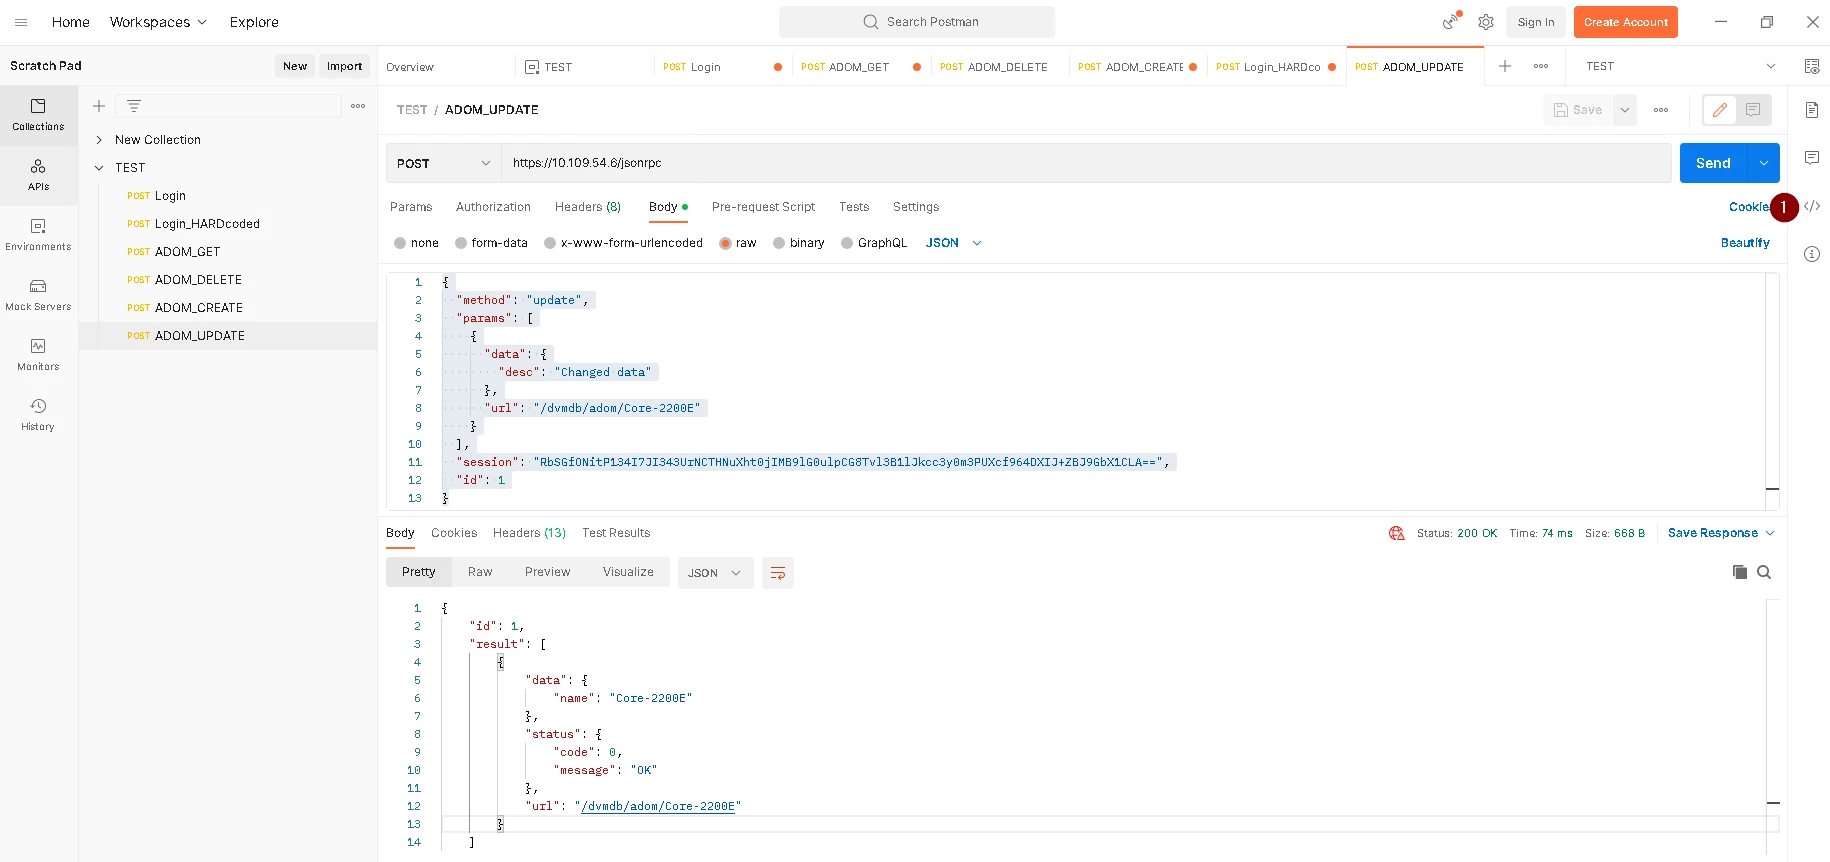Open APIs sidebar panel

tap(38, 175)
